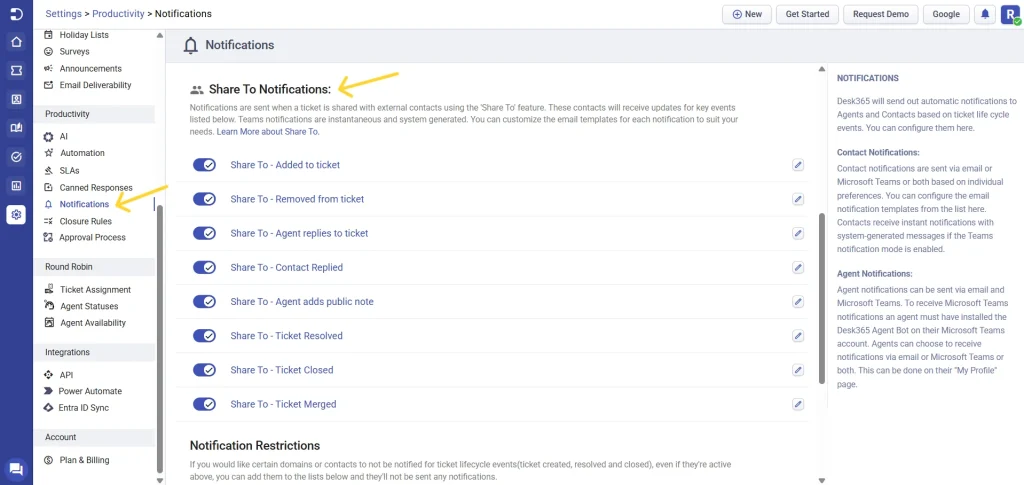Screen dimensions: 1024x485
Task: Disable Share To - Removed from ticket toggle
Action: [x=204, y=199]
